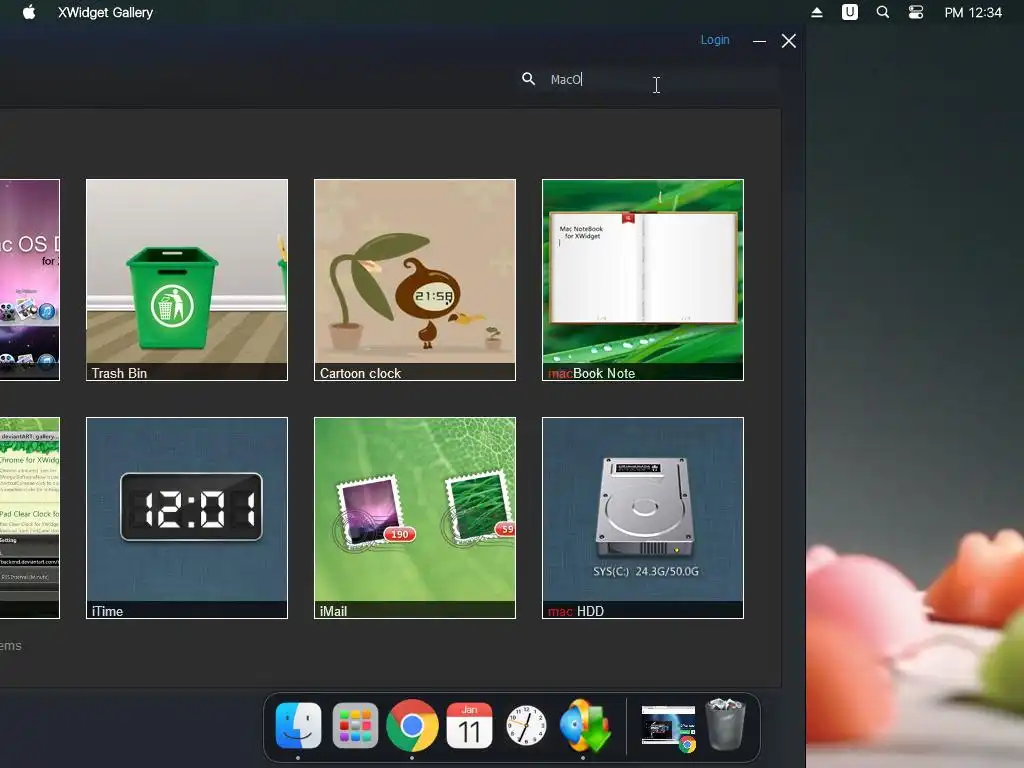
Task: Open the mac HDD widget thumbnail
Action: pyautogui.click(x=643, y=517)
